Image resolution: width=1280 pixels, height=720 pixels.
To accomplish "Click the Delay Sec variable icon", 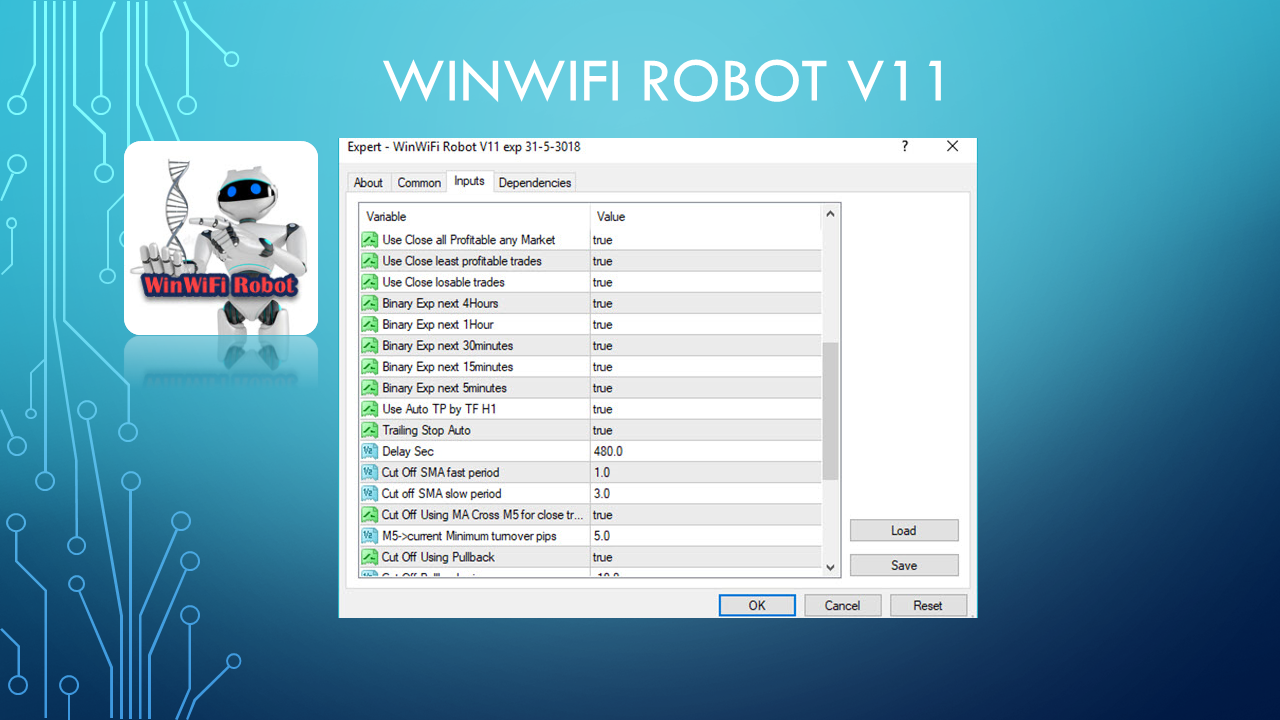I will (x=370, y=451).
